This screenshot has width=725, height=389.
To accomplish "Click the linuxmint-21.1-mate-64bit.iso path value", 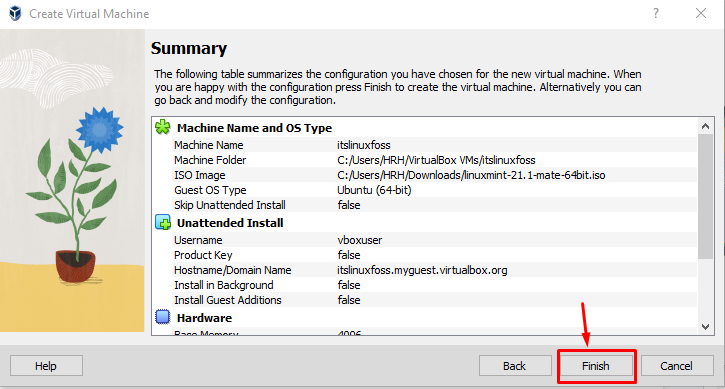I will click(471, 175).
